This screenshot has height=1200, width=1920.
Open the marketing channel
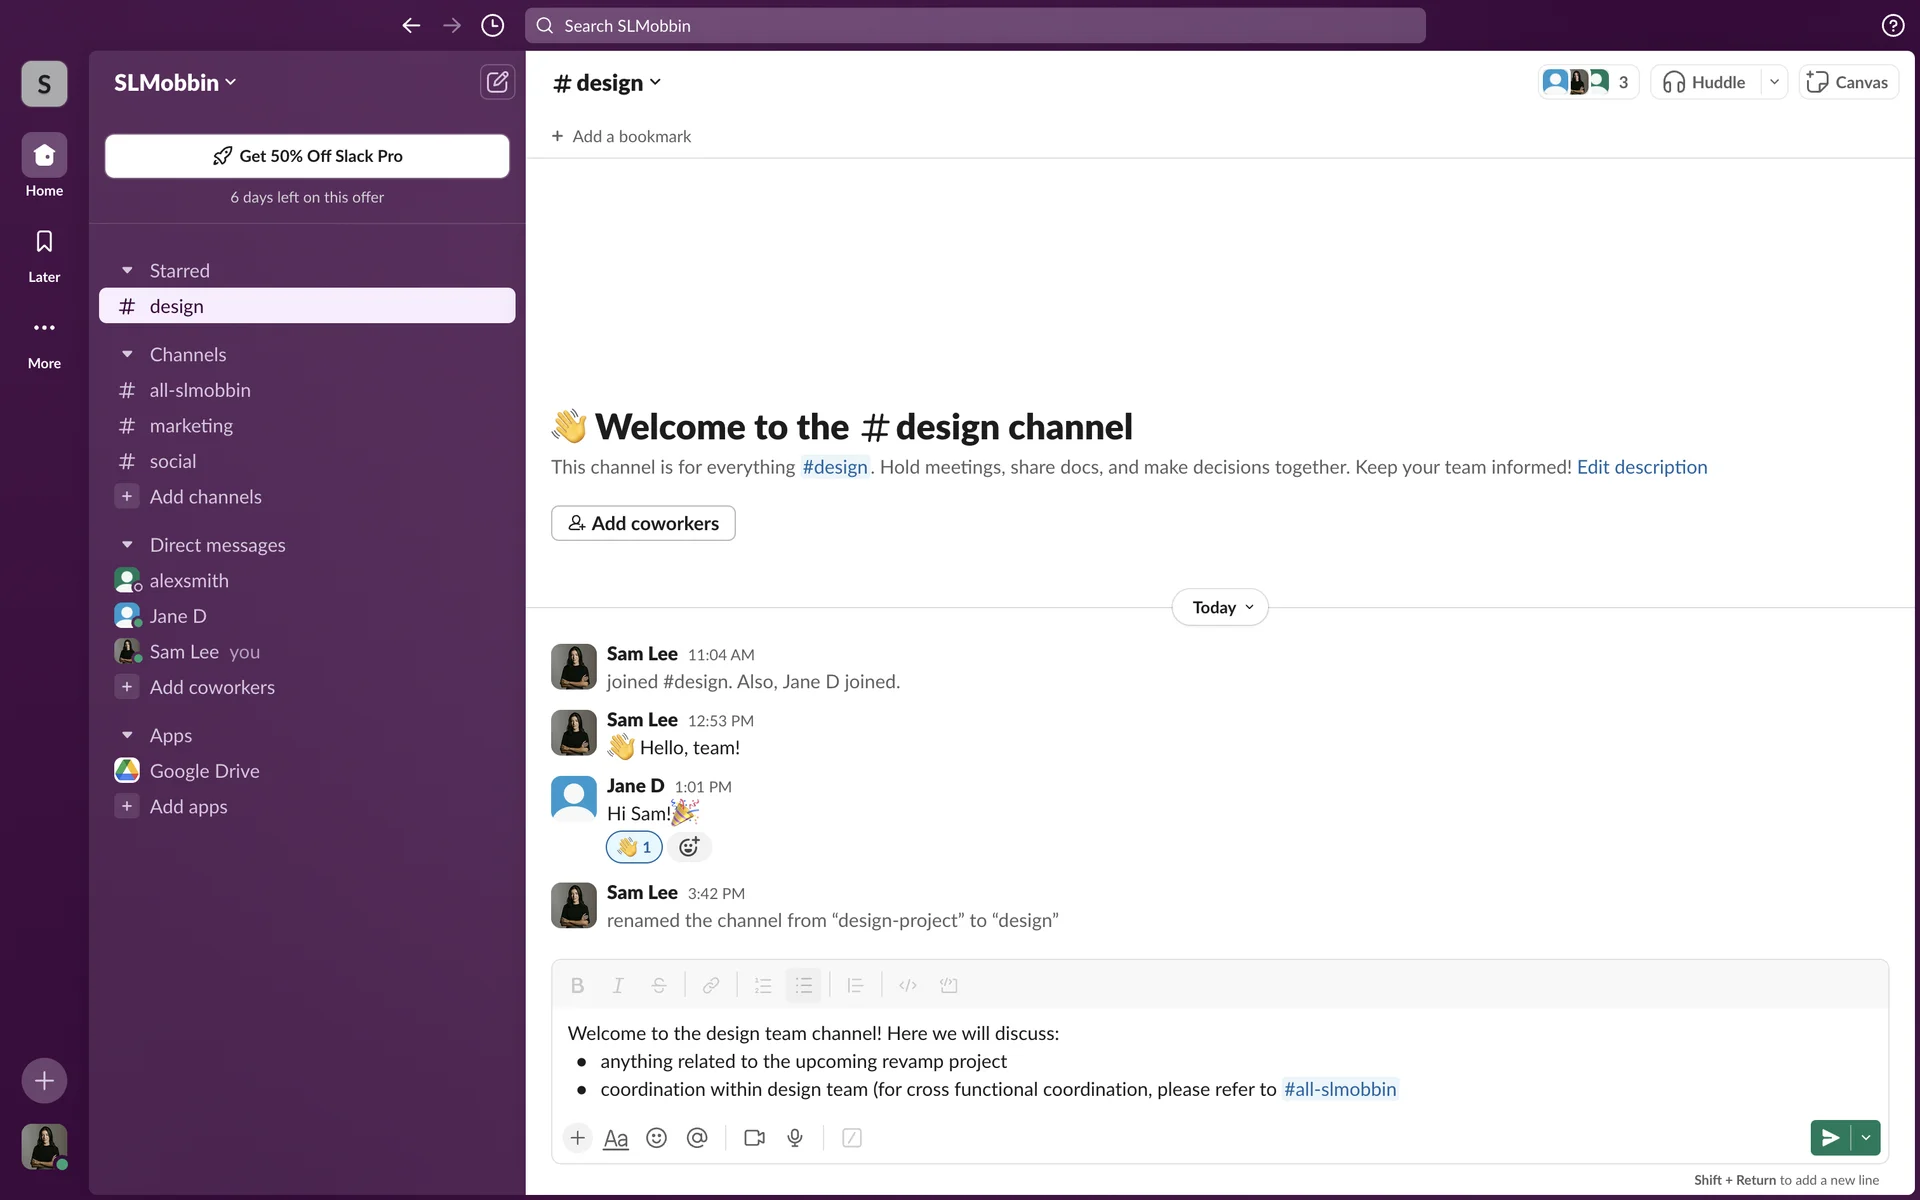pos(191,426)
